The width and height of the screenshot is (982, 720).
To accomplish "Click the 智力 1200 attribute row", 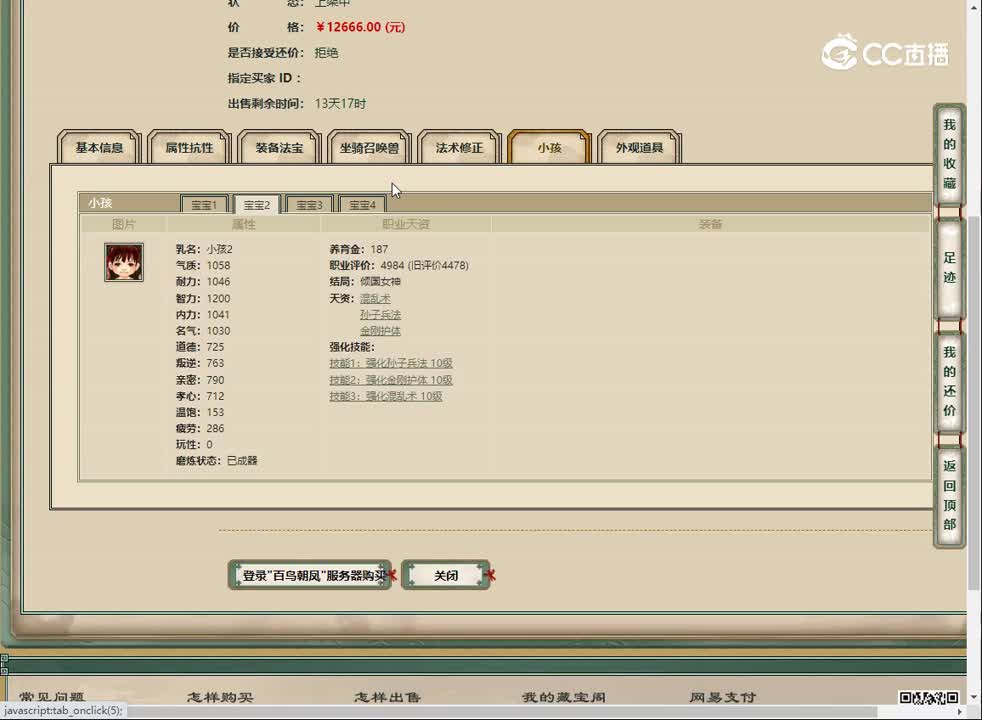I will click(x=203, y=299).
